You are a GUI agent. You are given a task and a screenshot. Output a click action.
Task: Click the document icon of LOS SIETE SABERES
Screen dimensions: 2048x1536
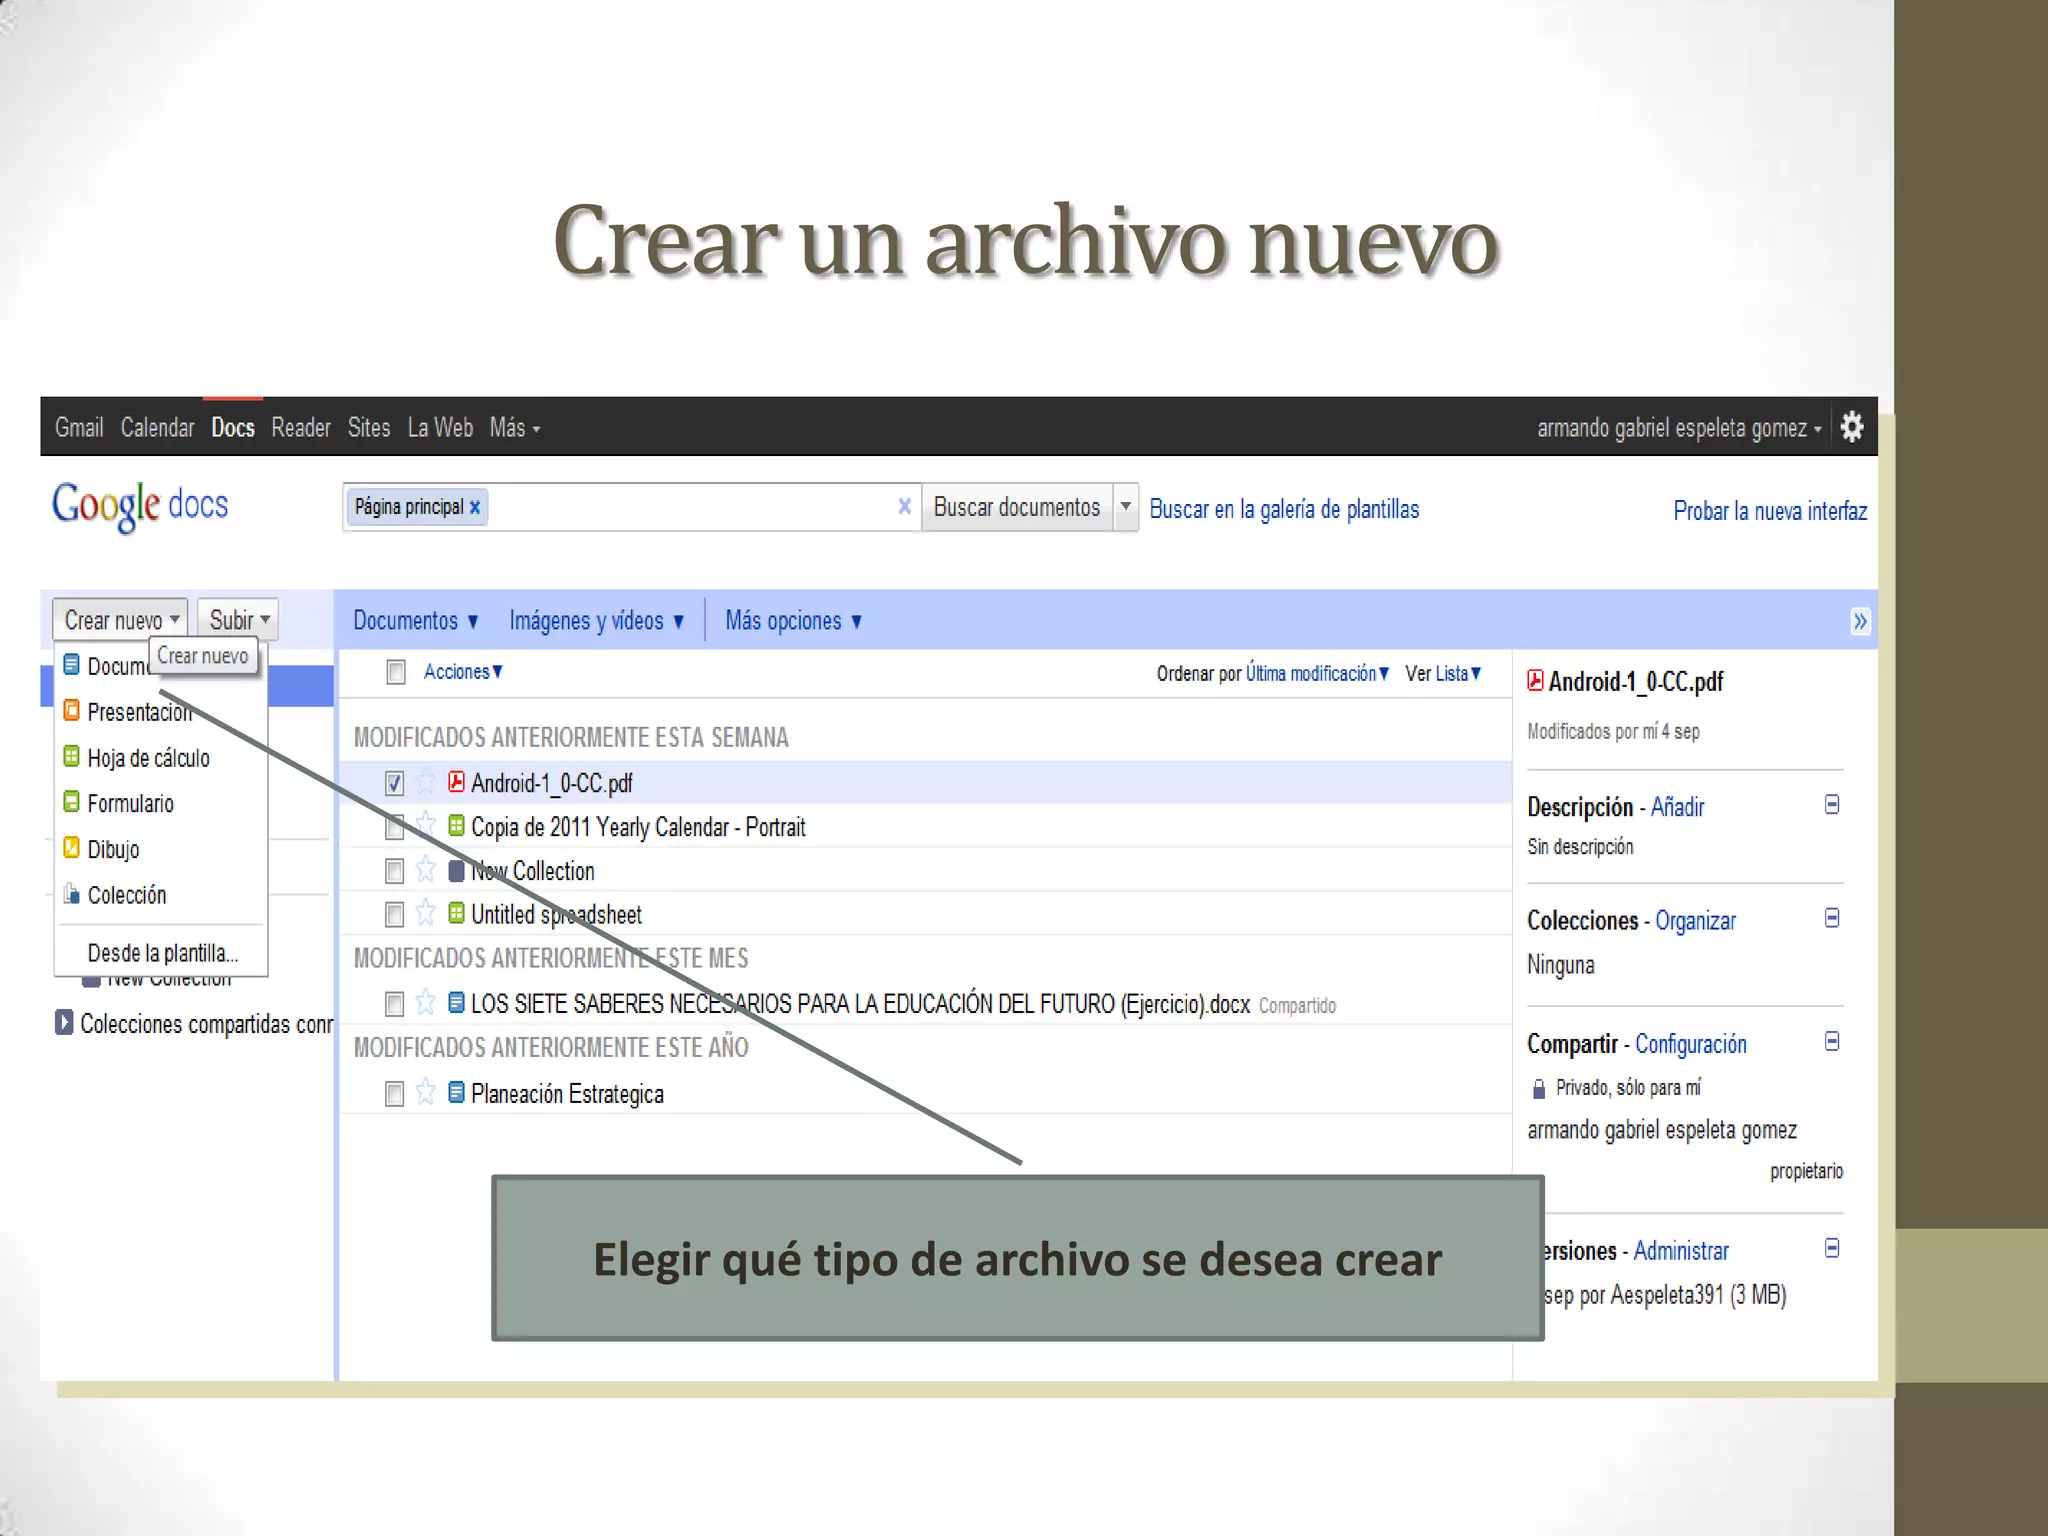click(x=456, y=1002)
